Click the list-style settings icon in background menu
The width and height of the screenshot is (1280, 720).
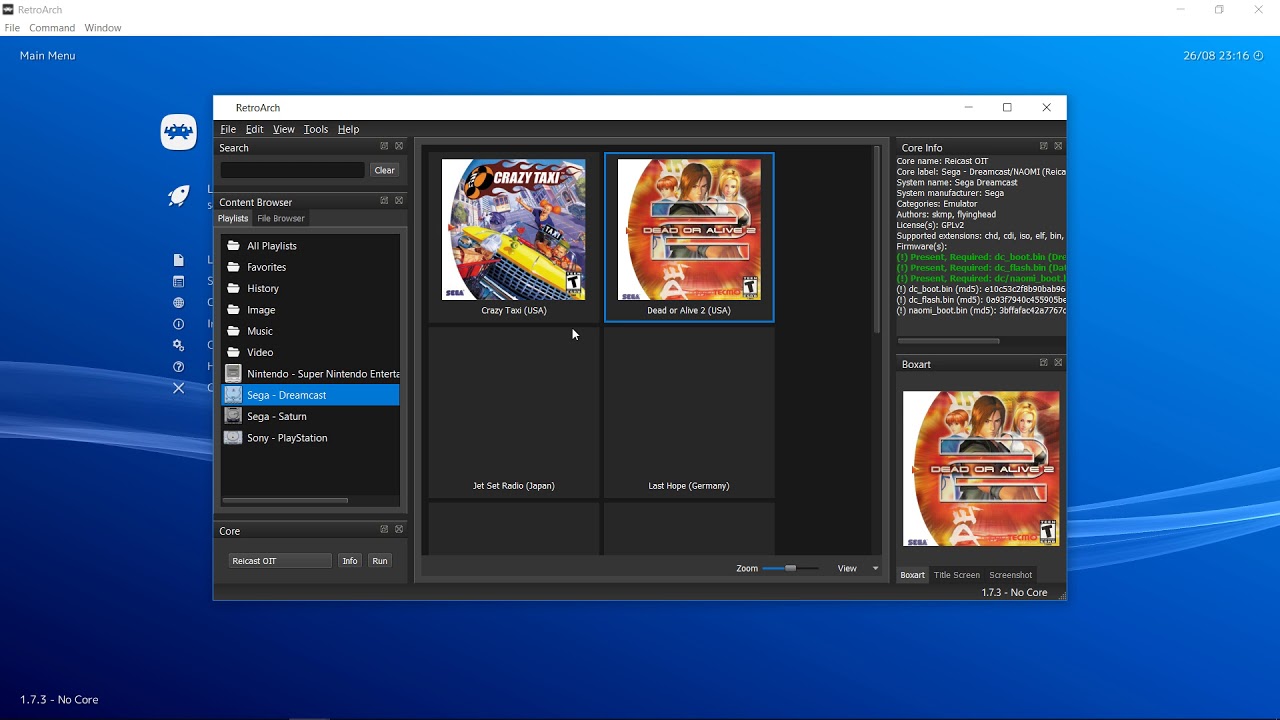[179, 282]
